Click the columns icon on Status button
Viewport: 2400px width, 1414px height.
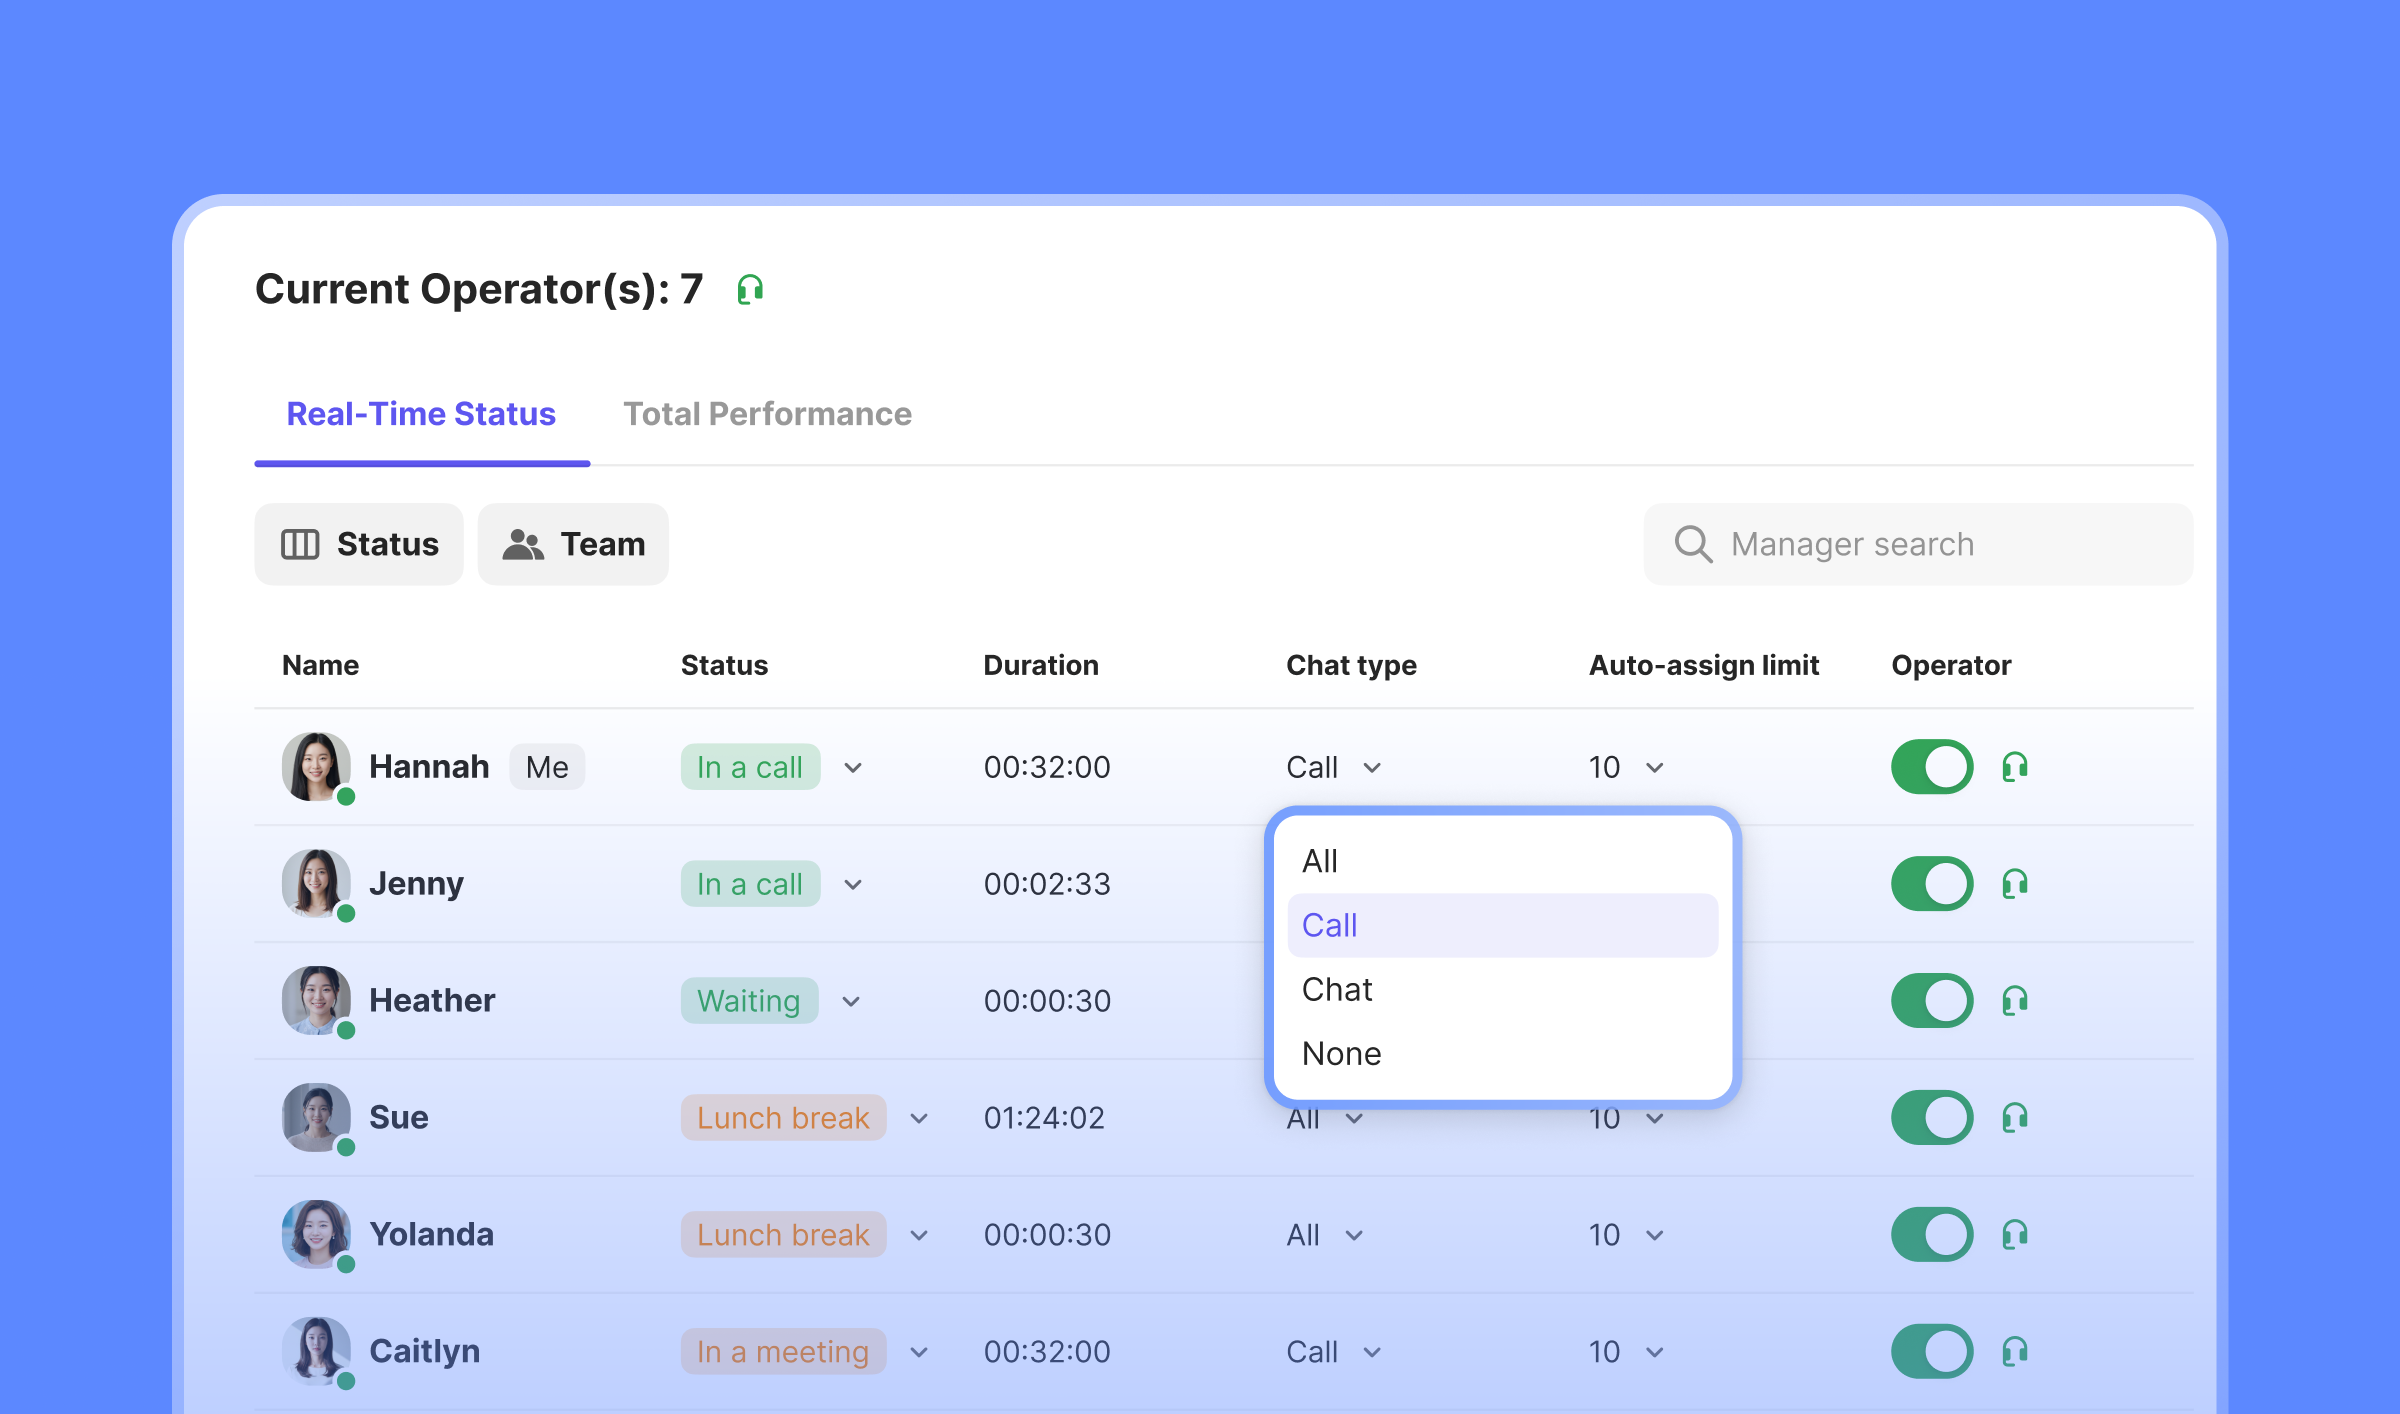300,544
